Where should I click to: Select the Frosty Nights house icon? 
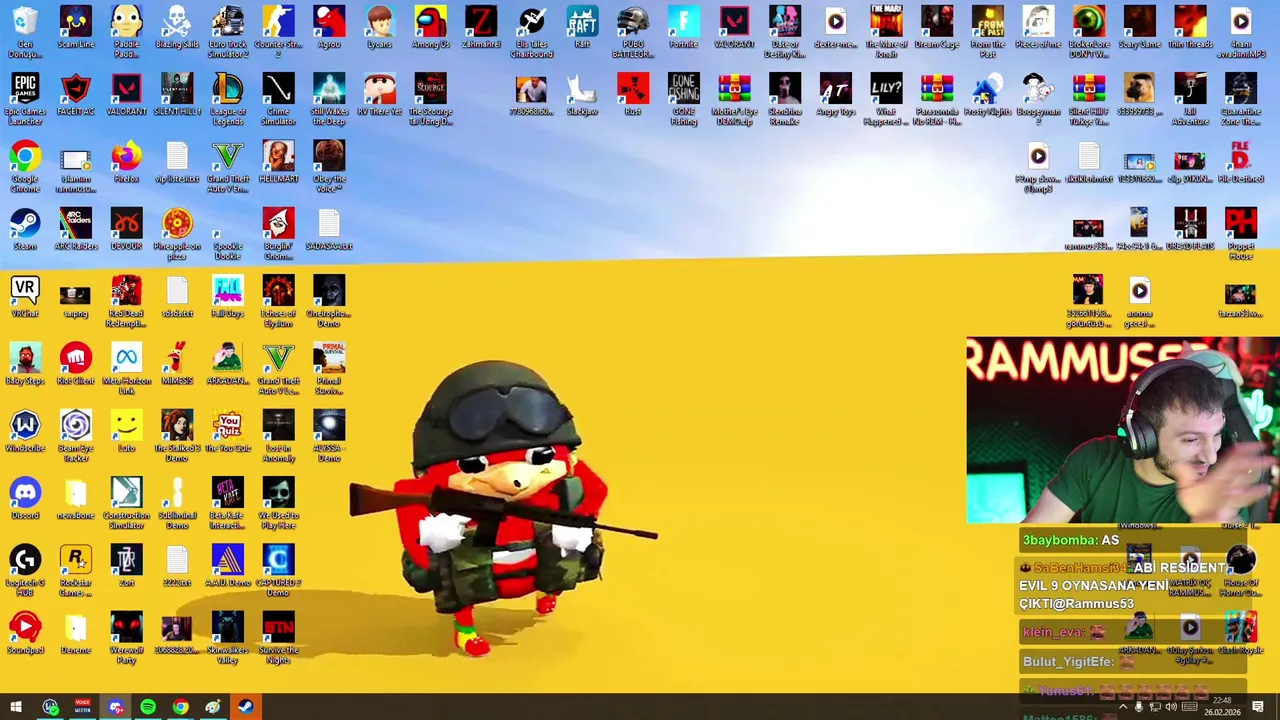pyautogui.click(x=987, y=95)
